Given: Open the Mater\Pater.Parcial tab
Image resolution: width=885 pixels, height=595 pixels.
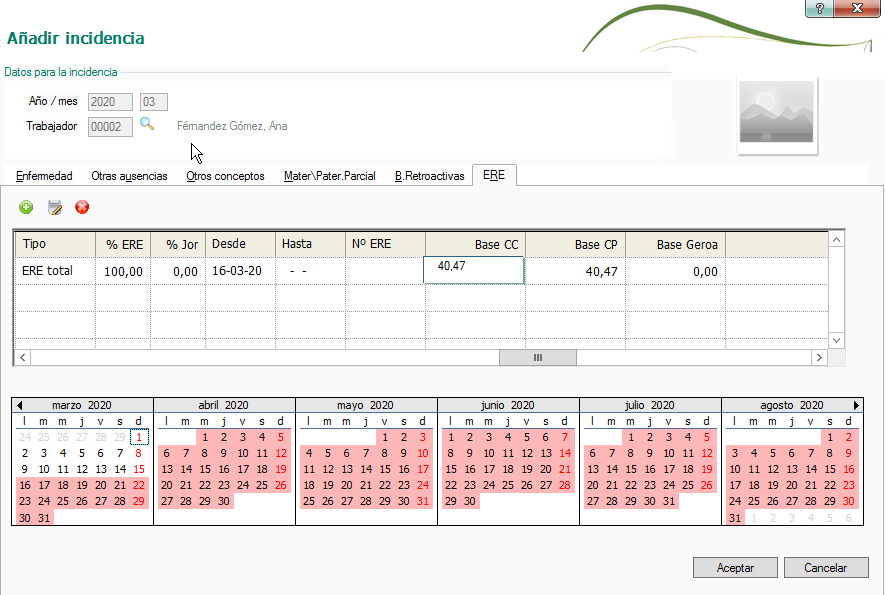Looking at the screenshot, I should [330, 176].
